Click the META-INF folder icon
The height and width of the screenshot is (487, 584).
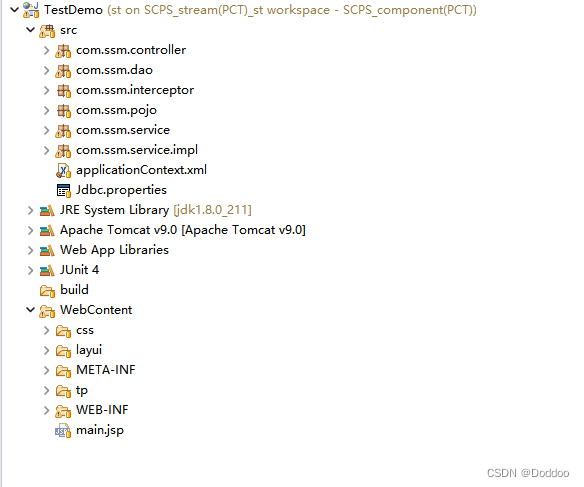tap(63, 371)
